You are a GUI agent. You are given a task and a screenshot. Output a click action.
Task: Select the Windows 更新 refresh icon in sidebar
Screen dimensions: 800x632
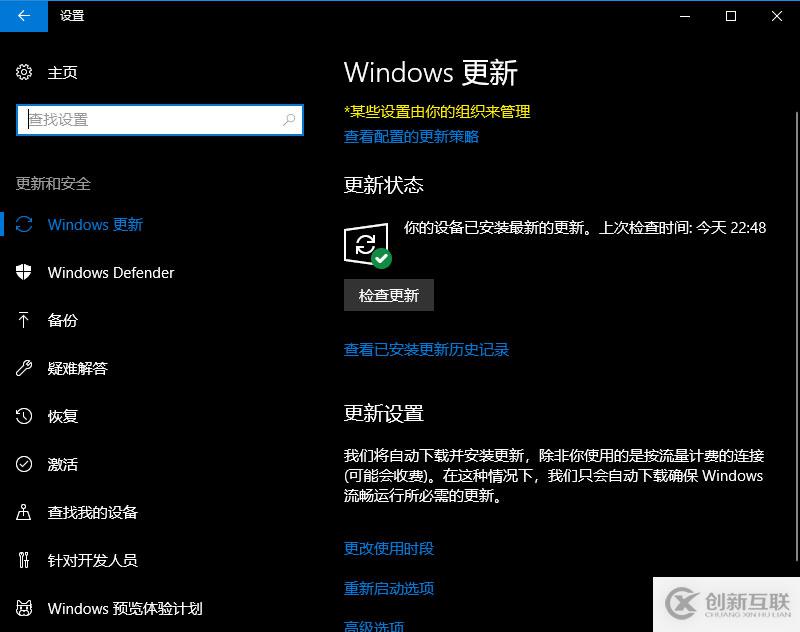click(x=24, y=224)
